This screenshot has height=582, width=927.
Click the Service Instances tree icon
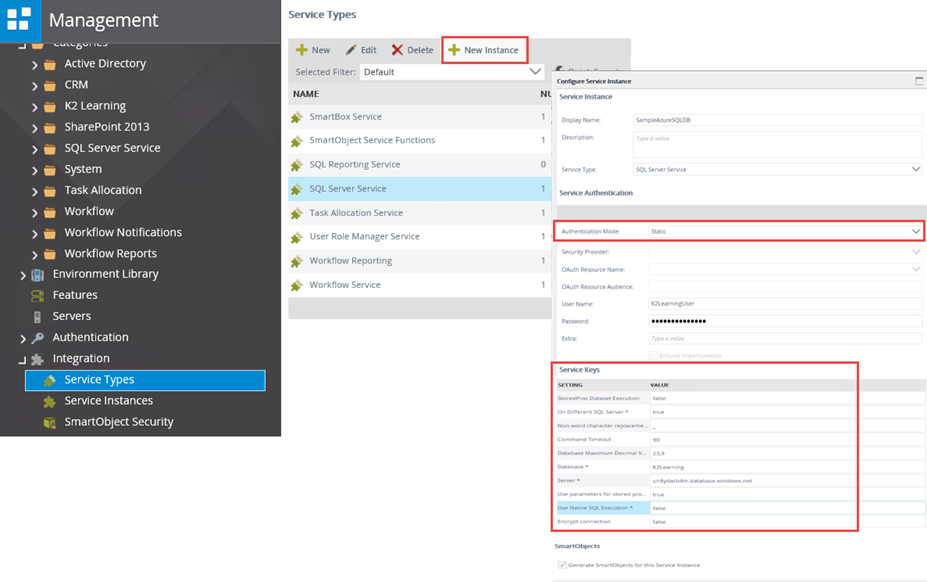(50, 402)
